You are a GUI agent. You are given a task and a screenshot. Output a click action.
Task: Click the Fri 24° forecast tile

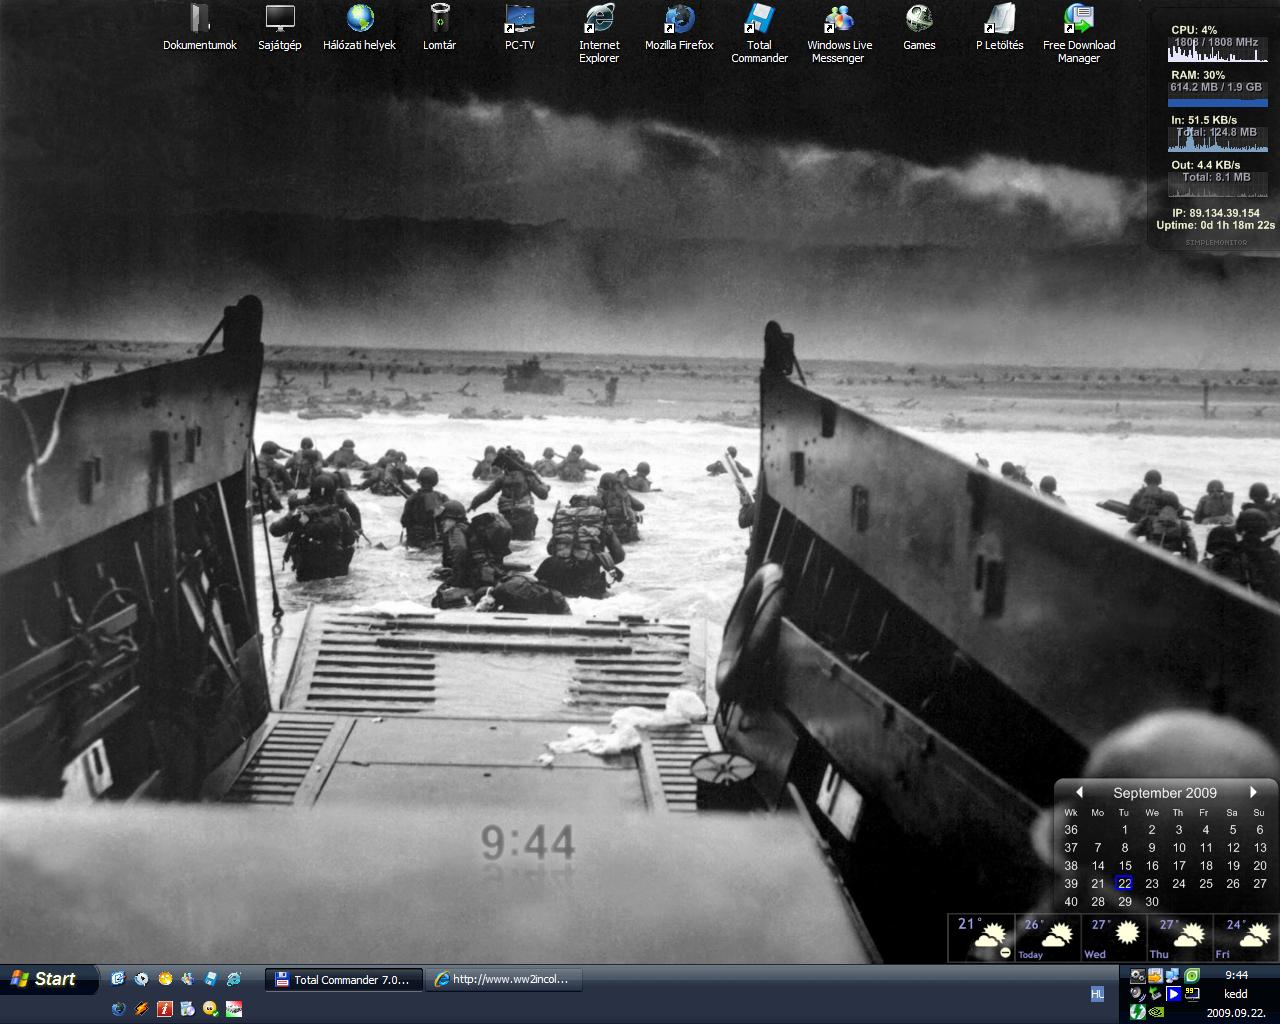(x=1246, y=938)
